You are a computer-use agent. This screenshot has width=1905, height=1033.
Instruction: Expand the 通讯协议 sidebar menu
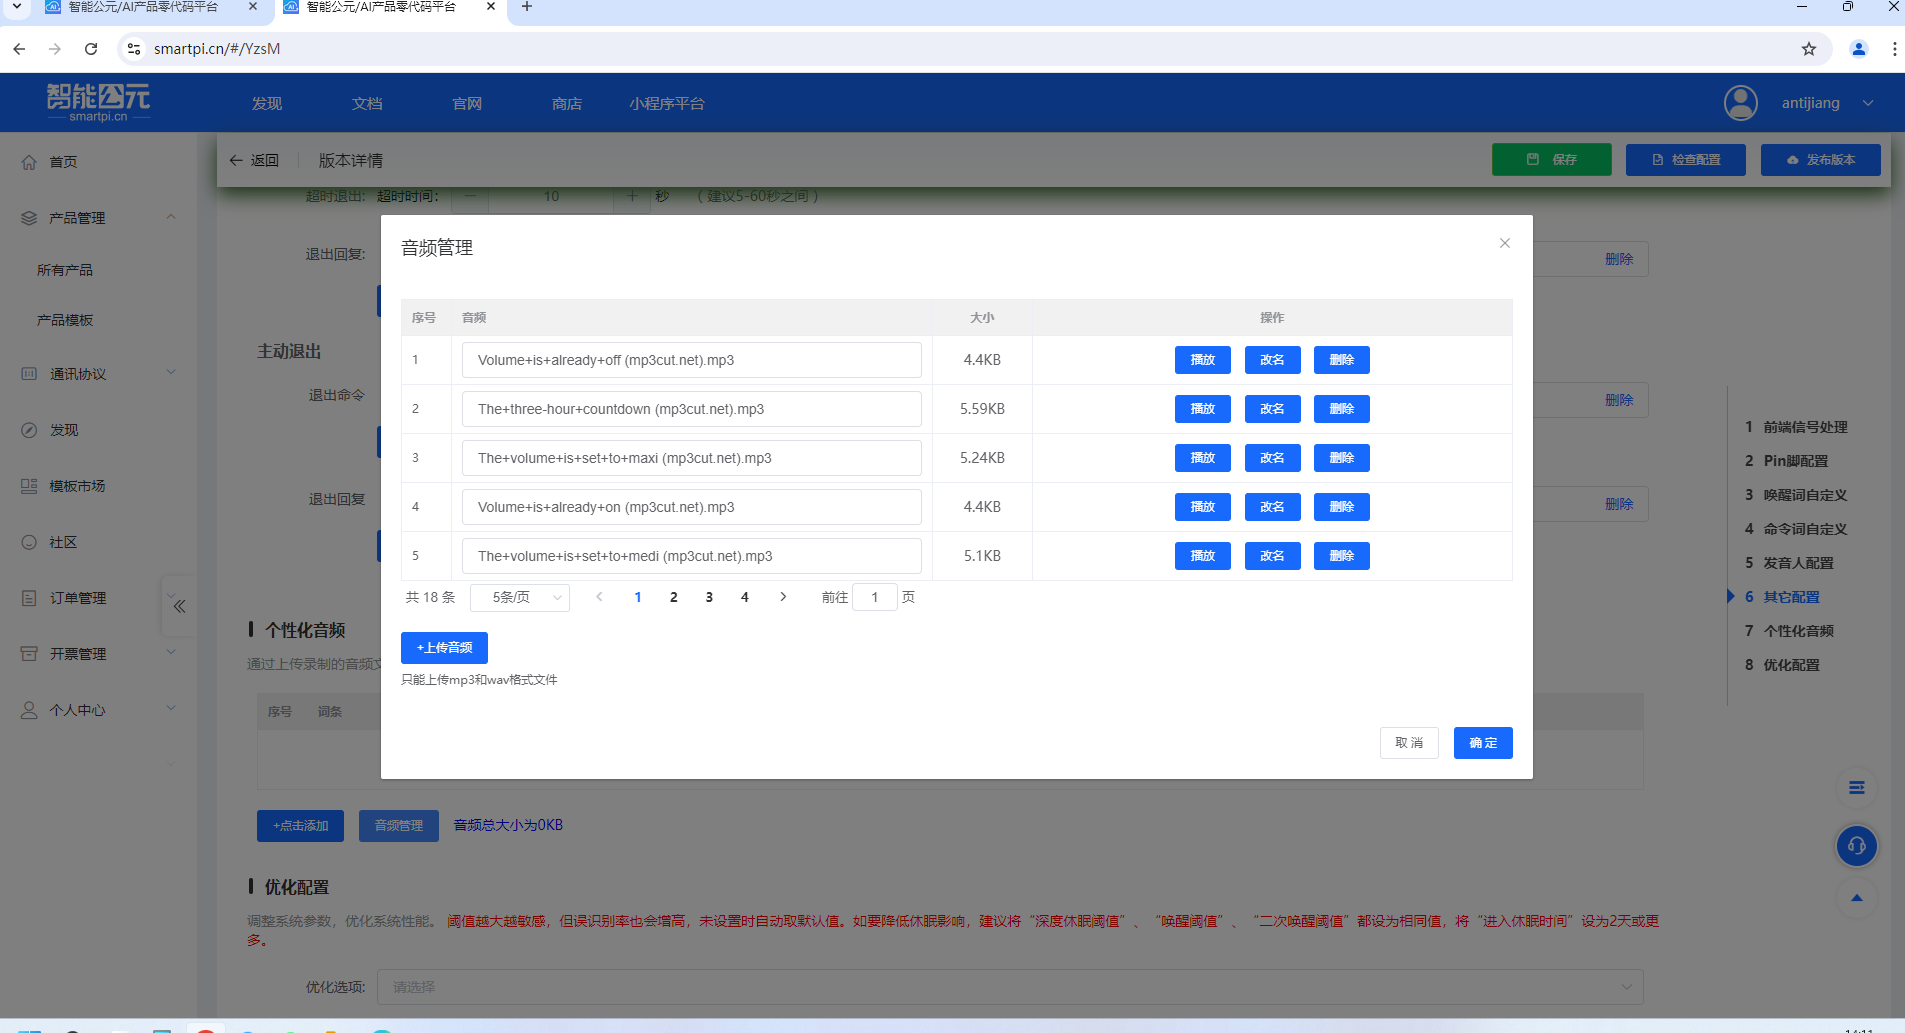click(171, 373)
